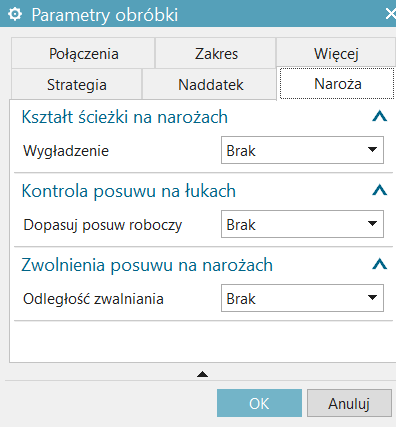Click the Kontrola posuwu na łukach heading
This screenshot has width=396, height=427.
(x=129, y=191)
